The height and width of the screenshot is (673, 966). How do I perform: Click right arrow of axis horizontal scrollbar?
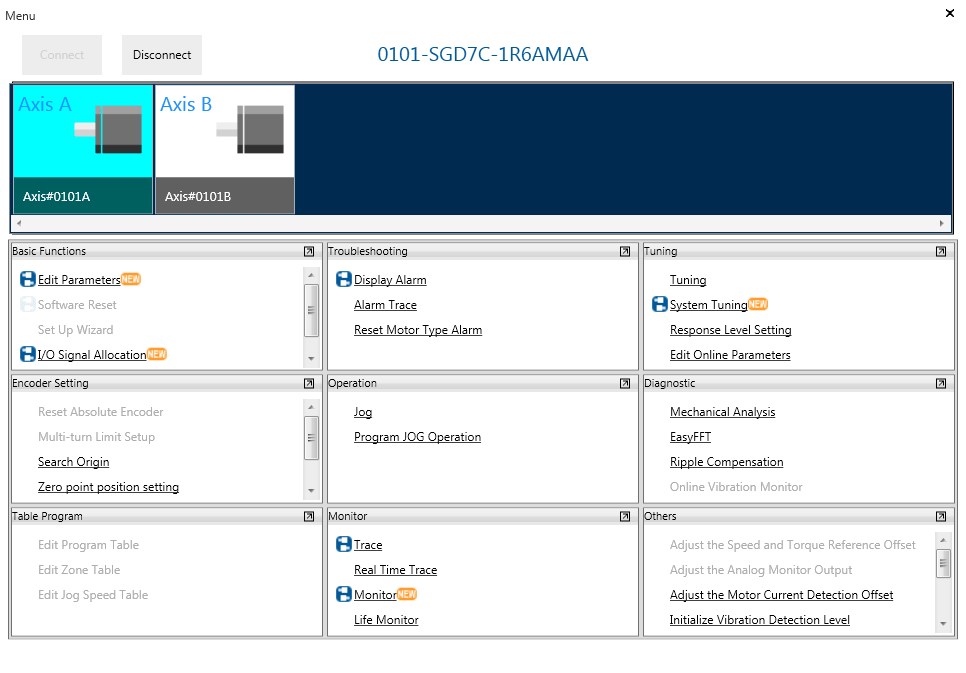tap(942, 223)
